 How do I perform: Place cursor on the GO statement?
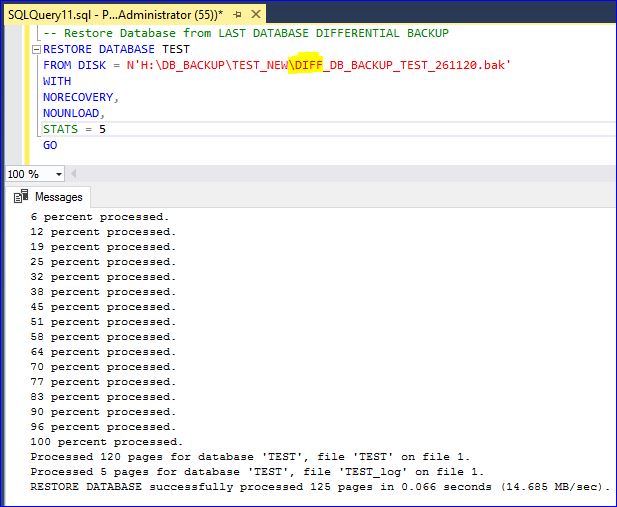tap(50, 145)
